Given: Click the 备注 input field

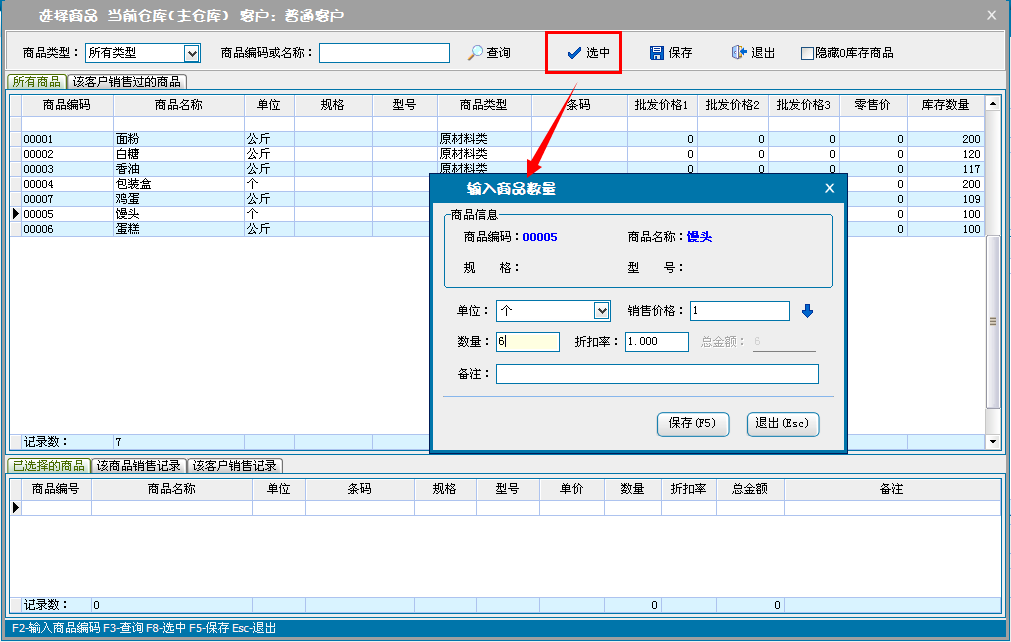Looking at the screenshot, I should (657, 374).
